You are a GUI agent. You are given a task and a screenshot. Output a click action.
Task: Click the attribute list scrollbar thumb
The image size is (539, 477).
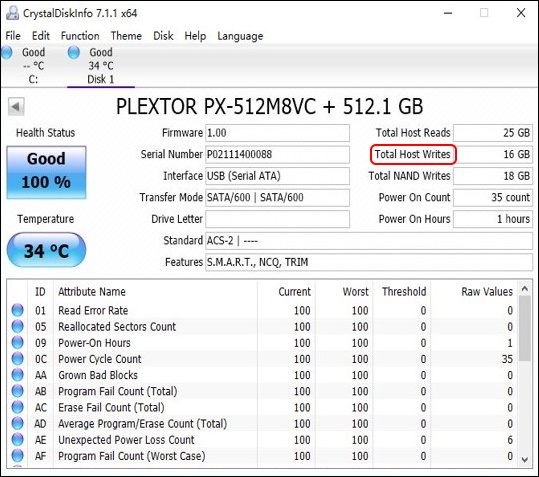tap(525, 329)
